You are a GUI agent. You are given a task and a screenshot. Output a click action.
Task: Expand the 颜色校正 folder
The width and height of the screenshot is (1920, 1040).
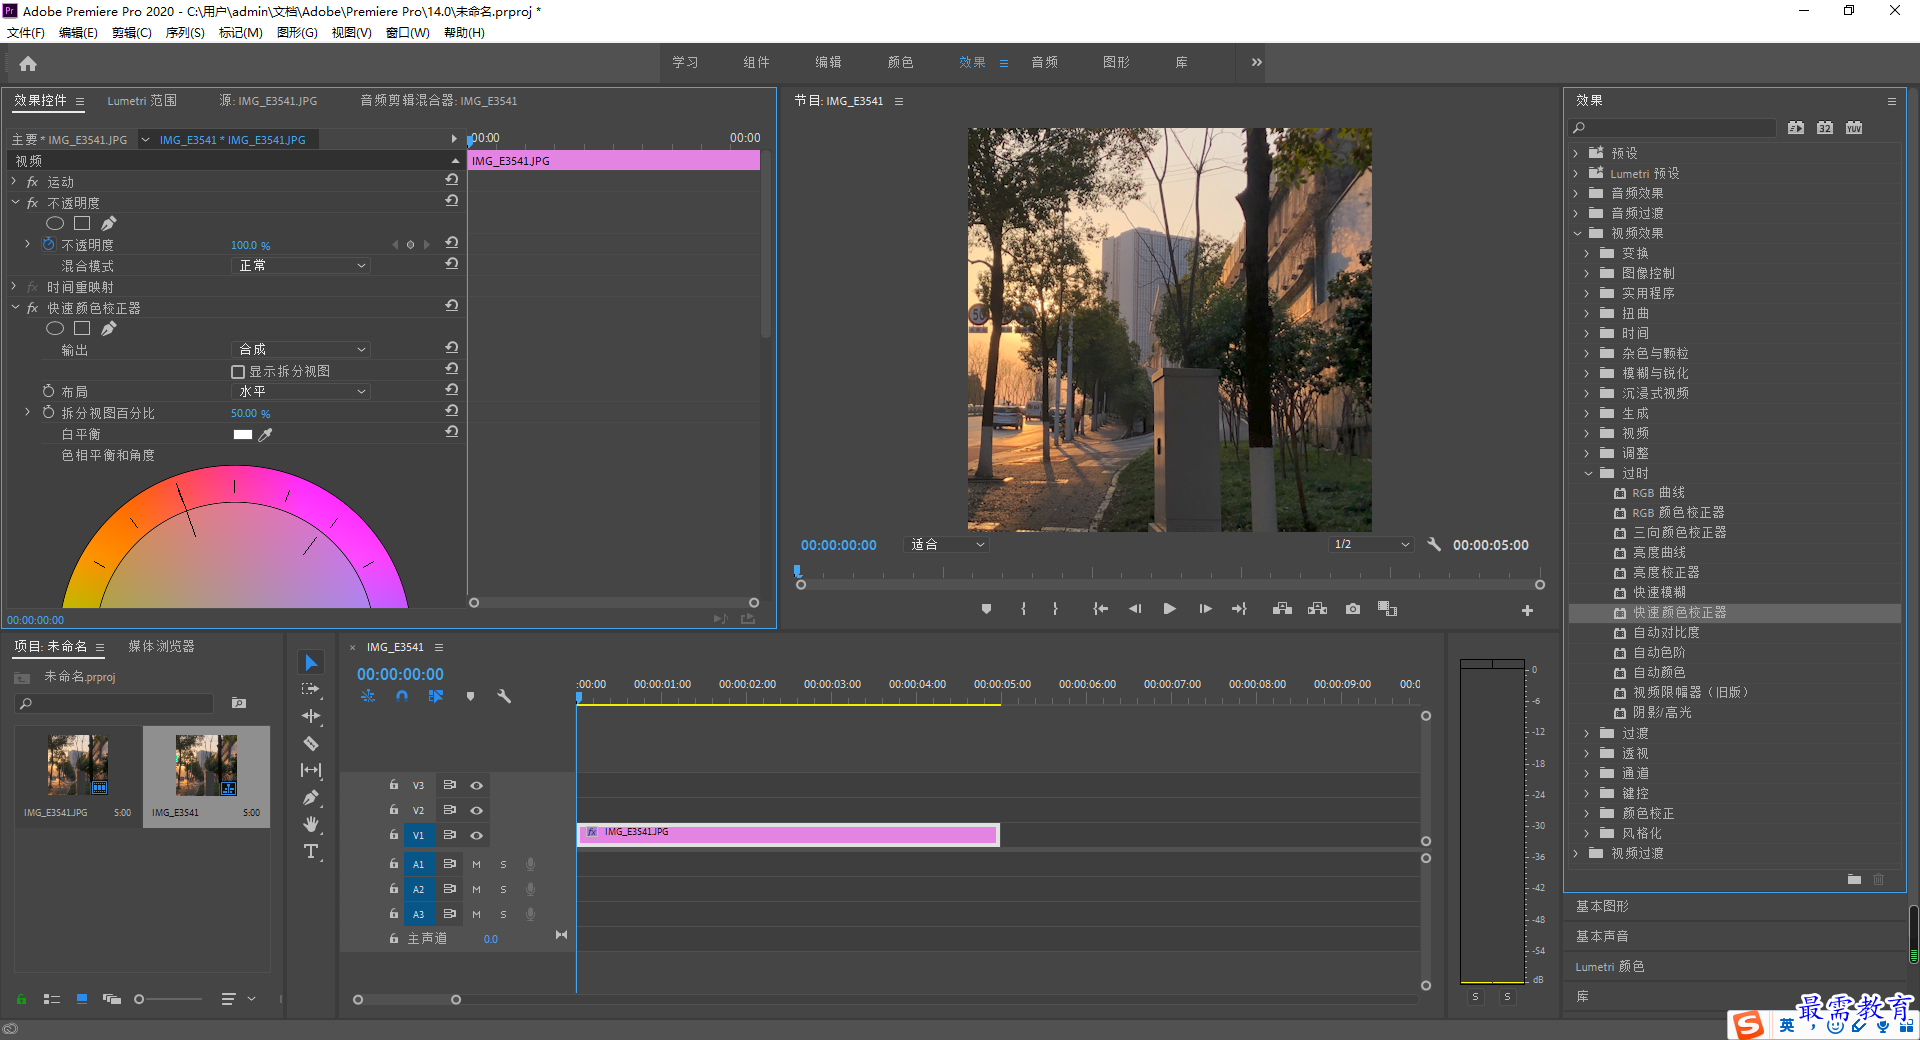[1587, 813]
